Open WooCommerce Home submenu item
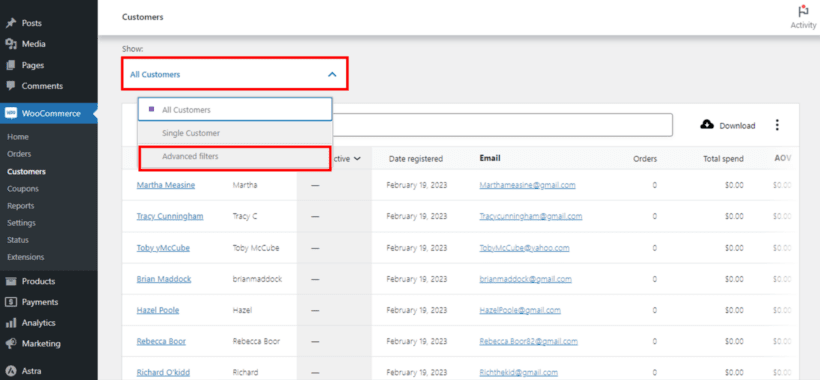Viewport: 820px width, 380px height. 18,137
